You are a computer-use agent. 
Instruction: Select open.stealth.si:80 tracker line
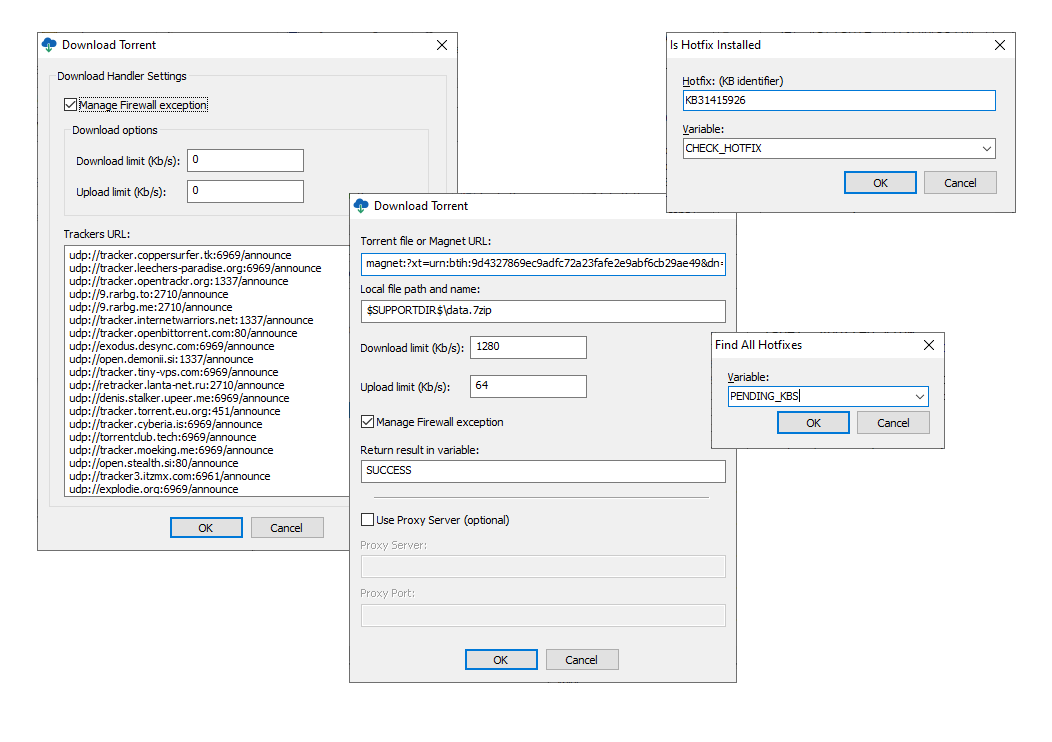(154, 463)
